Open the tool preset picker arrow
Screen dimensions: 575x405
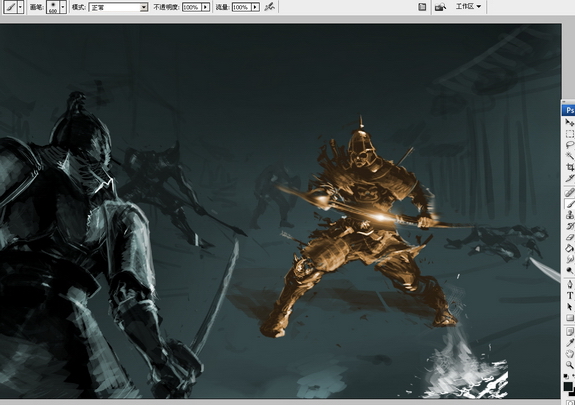pos(20,7)
